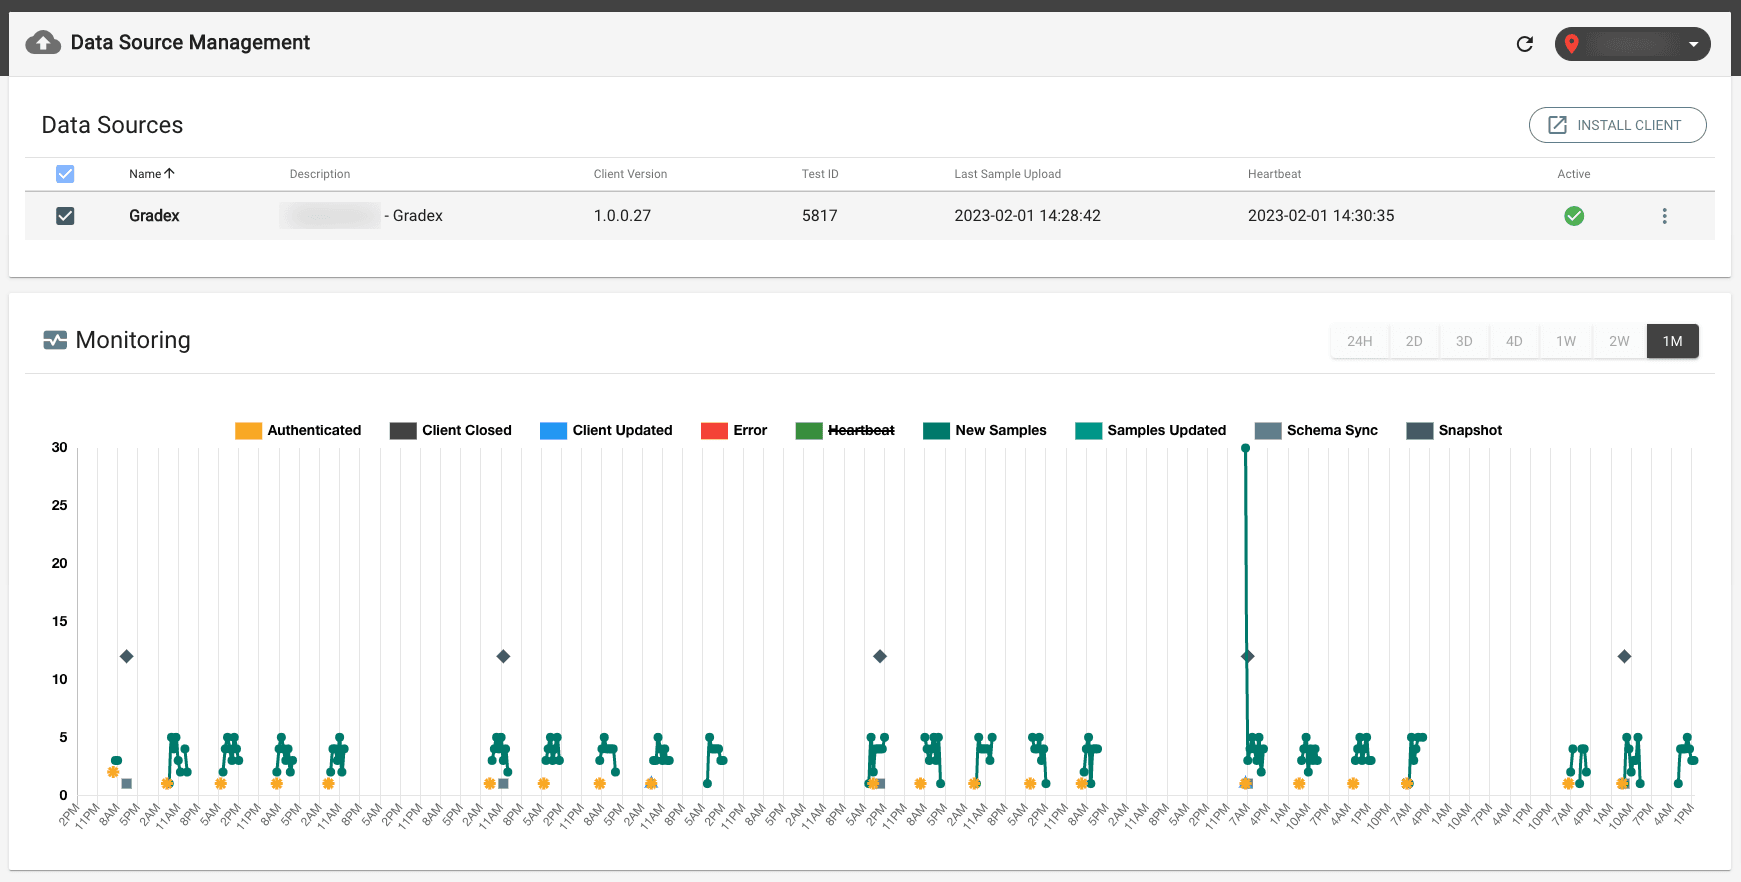Select the Gradex data source name

tap(154, 216)
